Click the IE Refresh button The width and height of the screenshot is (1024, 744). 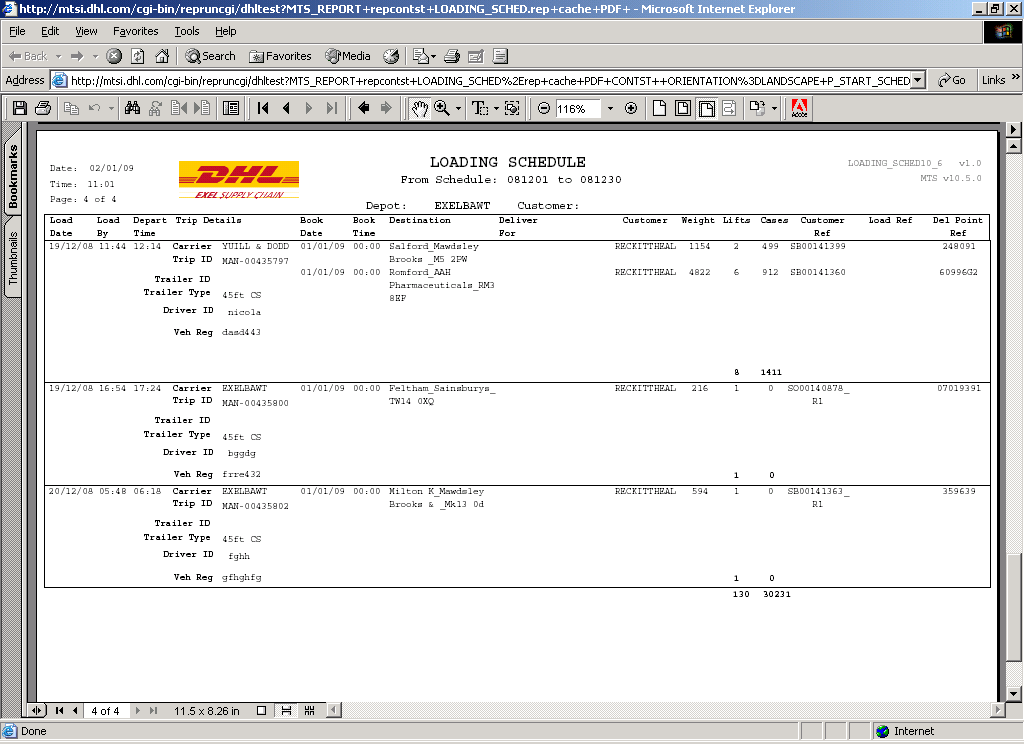tap(138, 56)
